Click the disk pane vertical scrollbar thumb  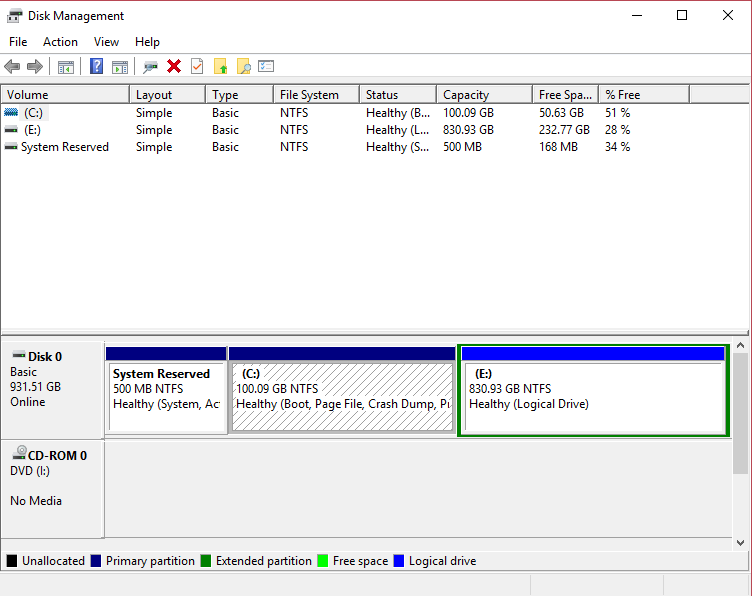(740, 413)
